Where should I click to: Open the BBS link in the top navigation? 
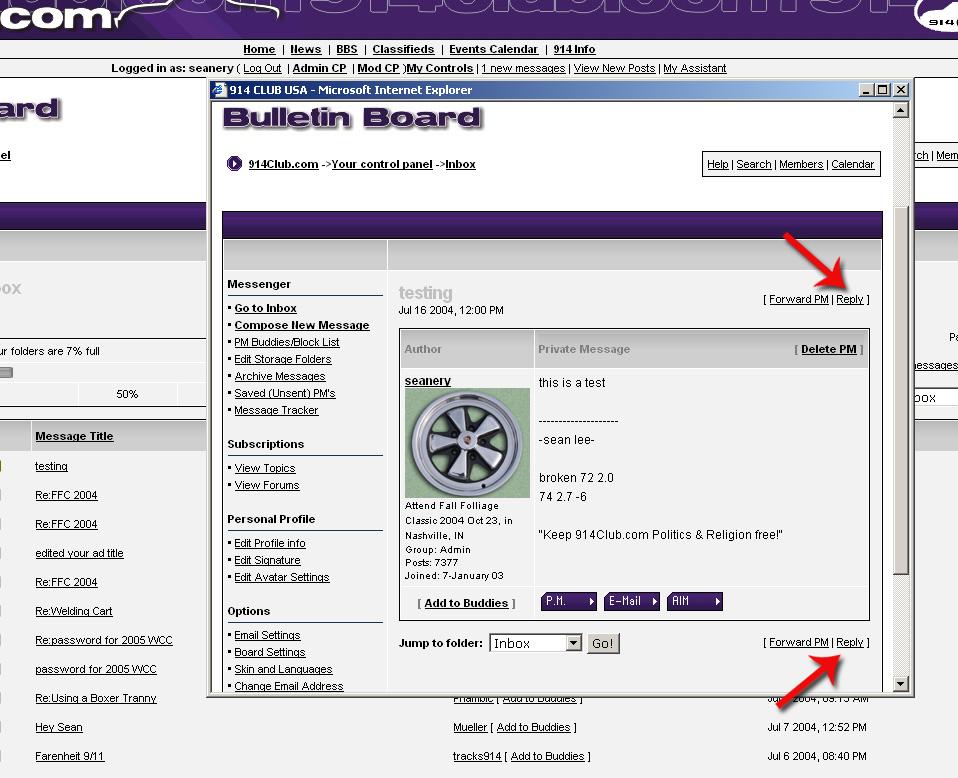point(347,50)
